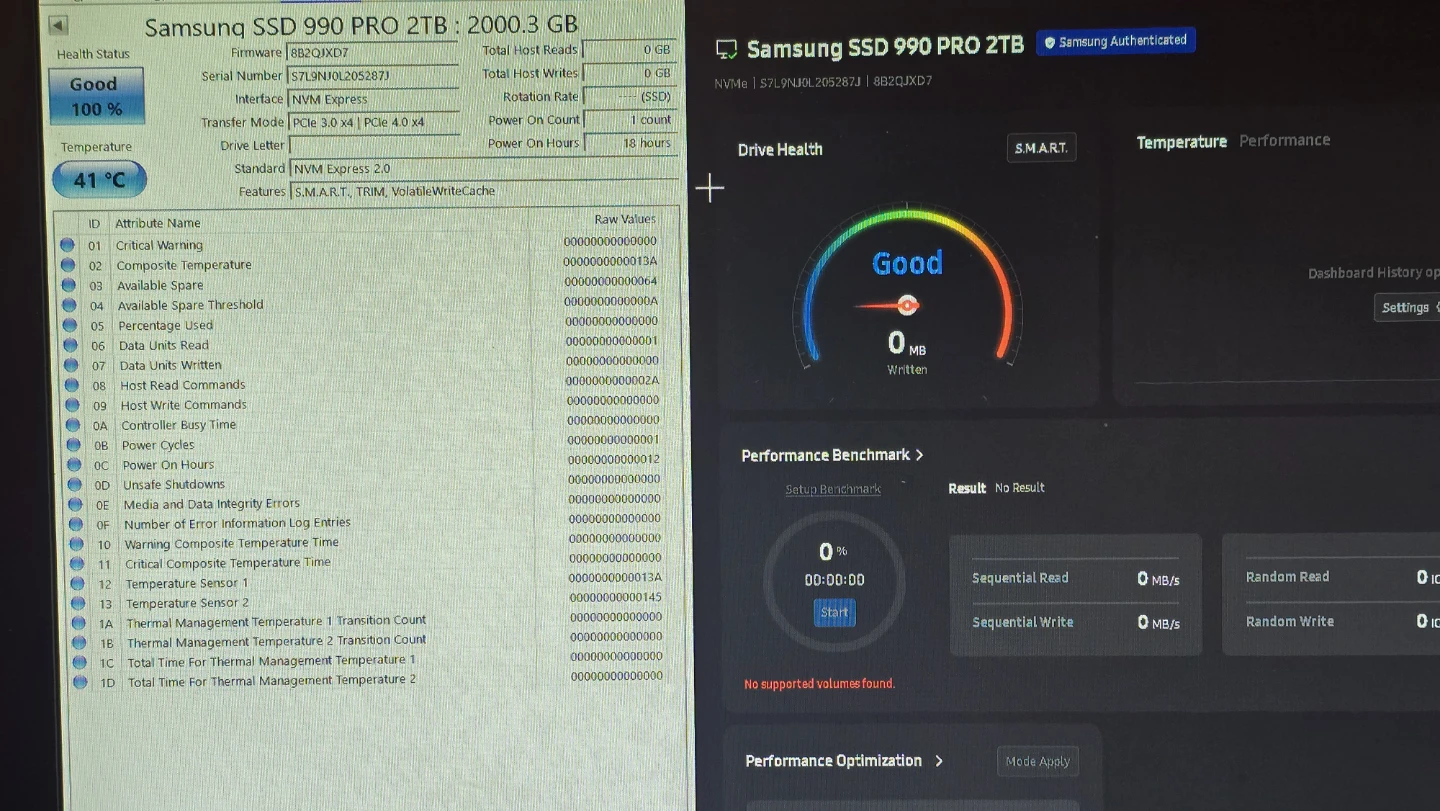Click status dot for Critical Warning
The height and width of the screenshot is (811, 1440).
pyautogui.click(x=67, y=244)
